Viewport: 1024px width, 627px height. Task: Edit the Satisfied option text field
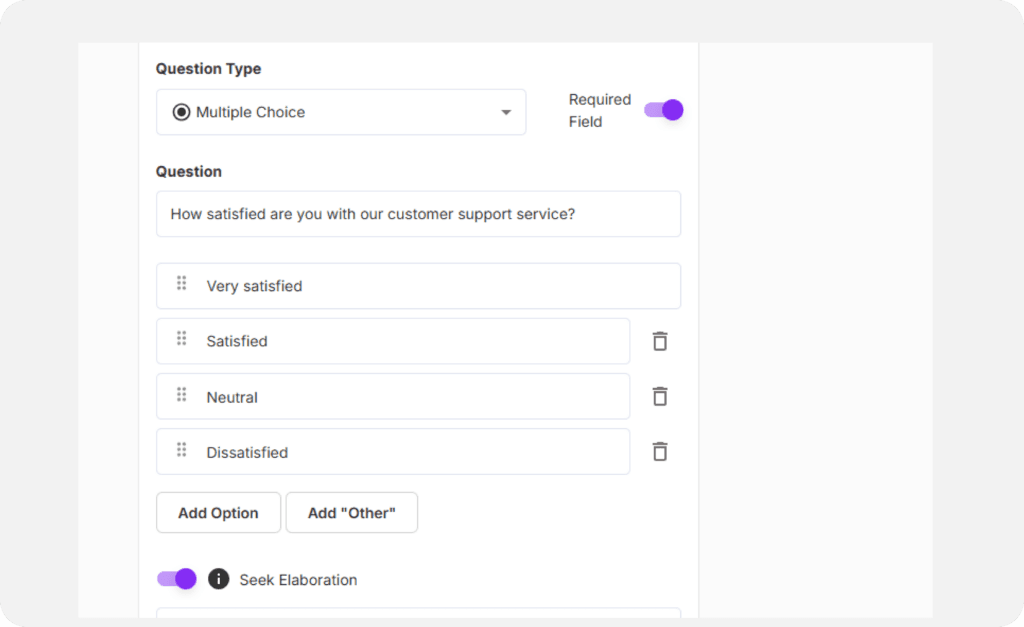[x=410, y=341]
